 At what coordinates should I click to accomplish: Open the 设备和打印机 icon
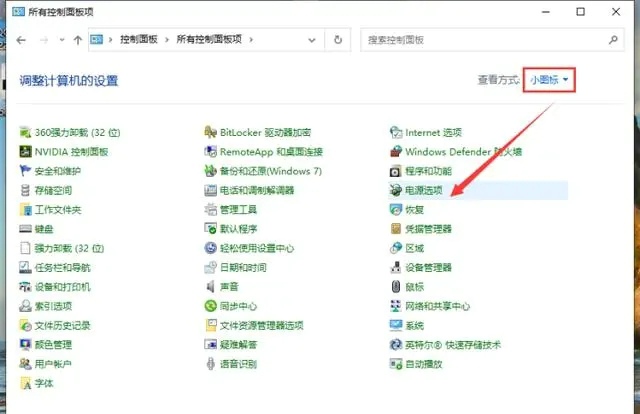click(25, 287)
